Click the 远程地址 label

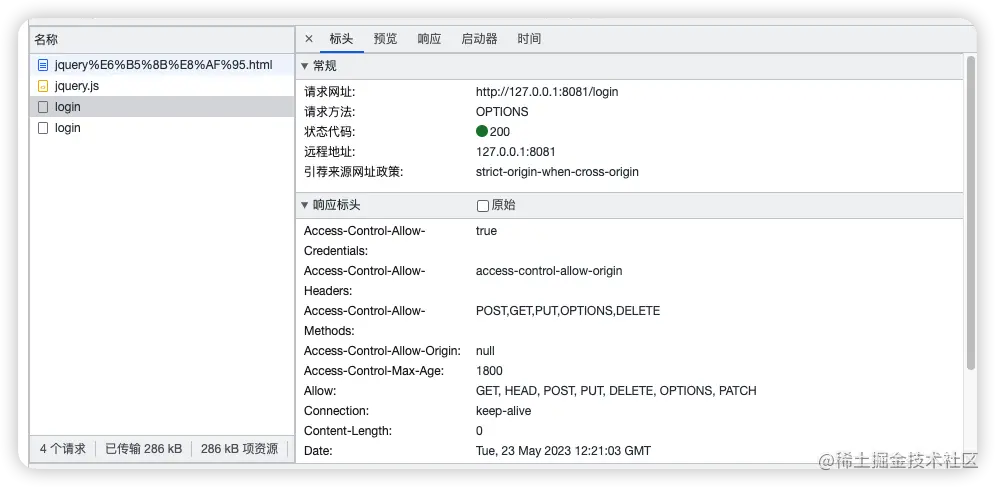(329, 152)
